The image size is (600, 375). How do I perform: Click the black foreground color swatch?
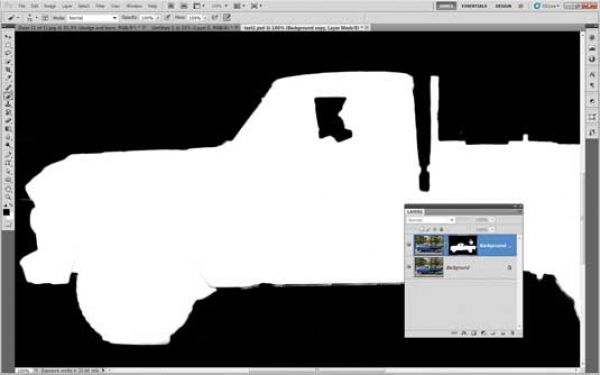coord(6,212)
